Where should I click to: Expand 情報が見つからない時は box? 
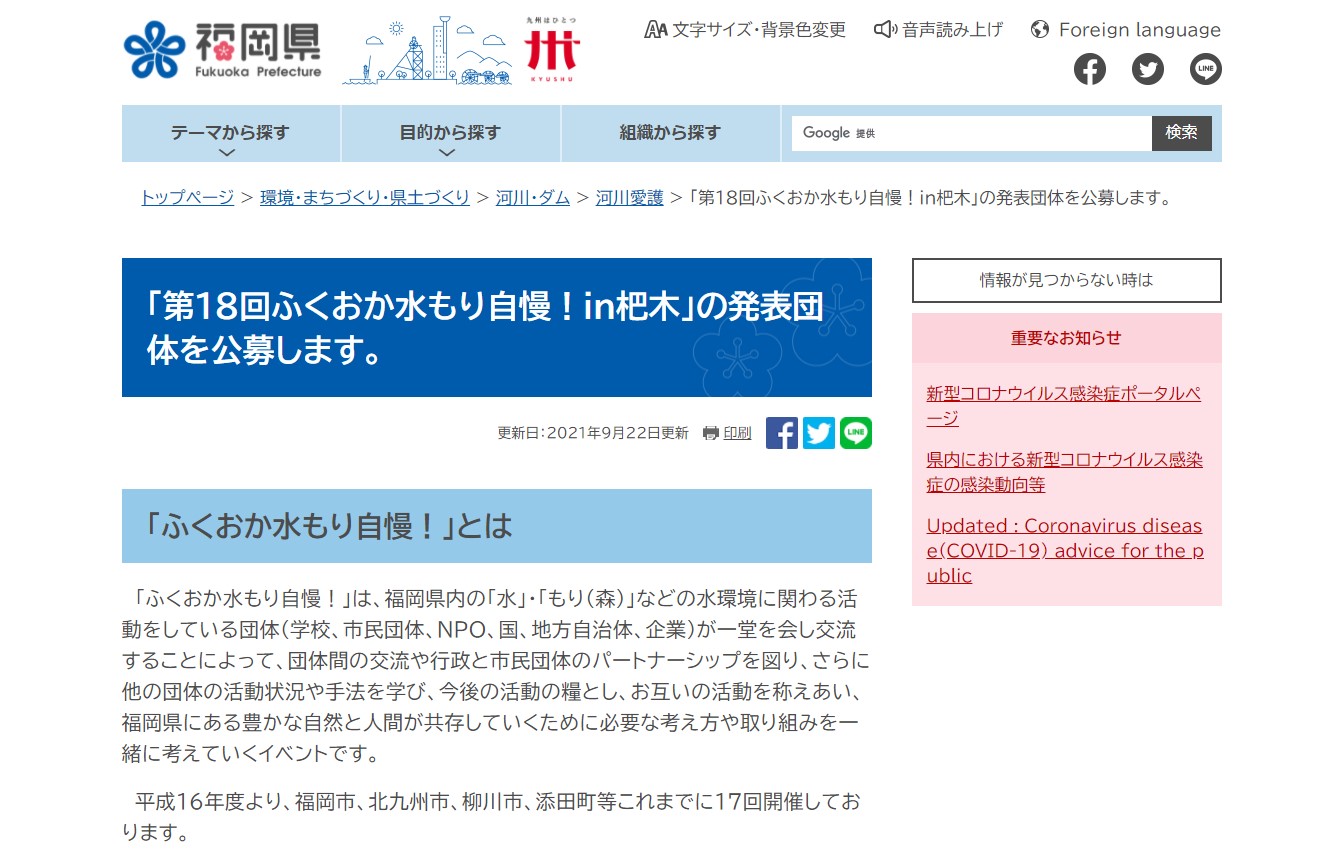pyautogui.click(x=1066, y=281)
